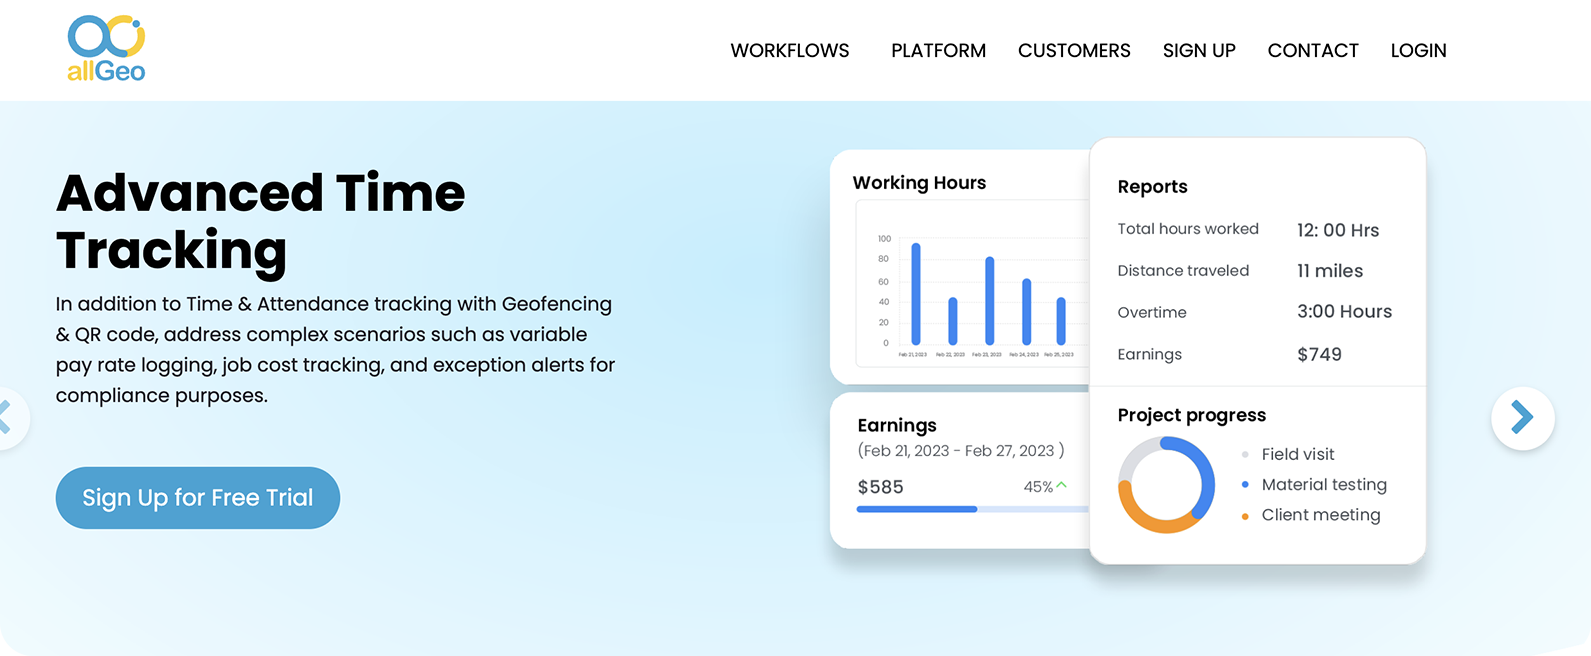Image resolution: width=1591 pixels, height=656 pixels.
Task: Click the LOGIN link
Action: click(x=1418, y=51)
